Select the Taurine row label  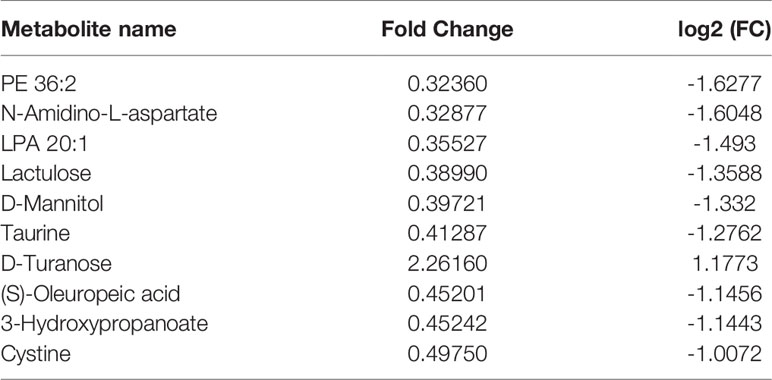tap(35, 234)
